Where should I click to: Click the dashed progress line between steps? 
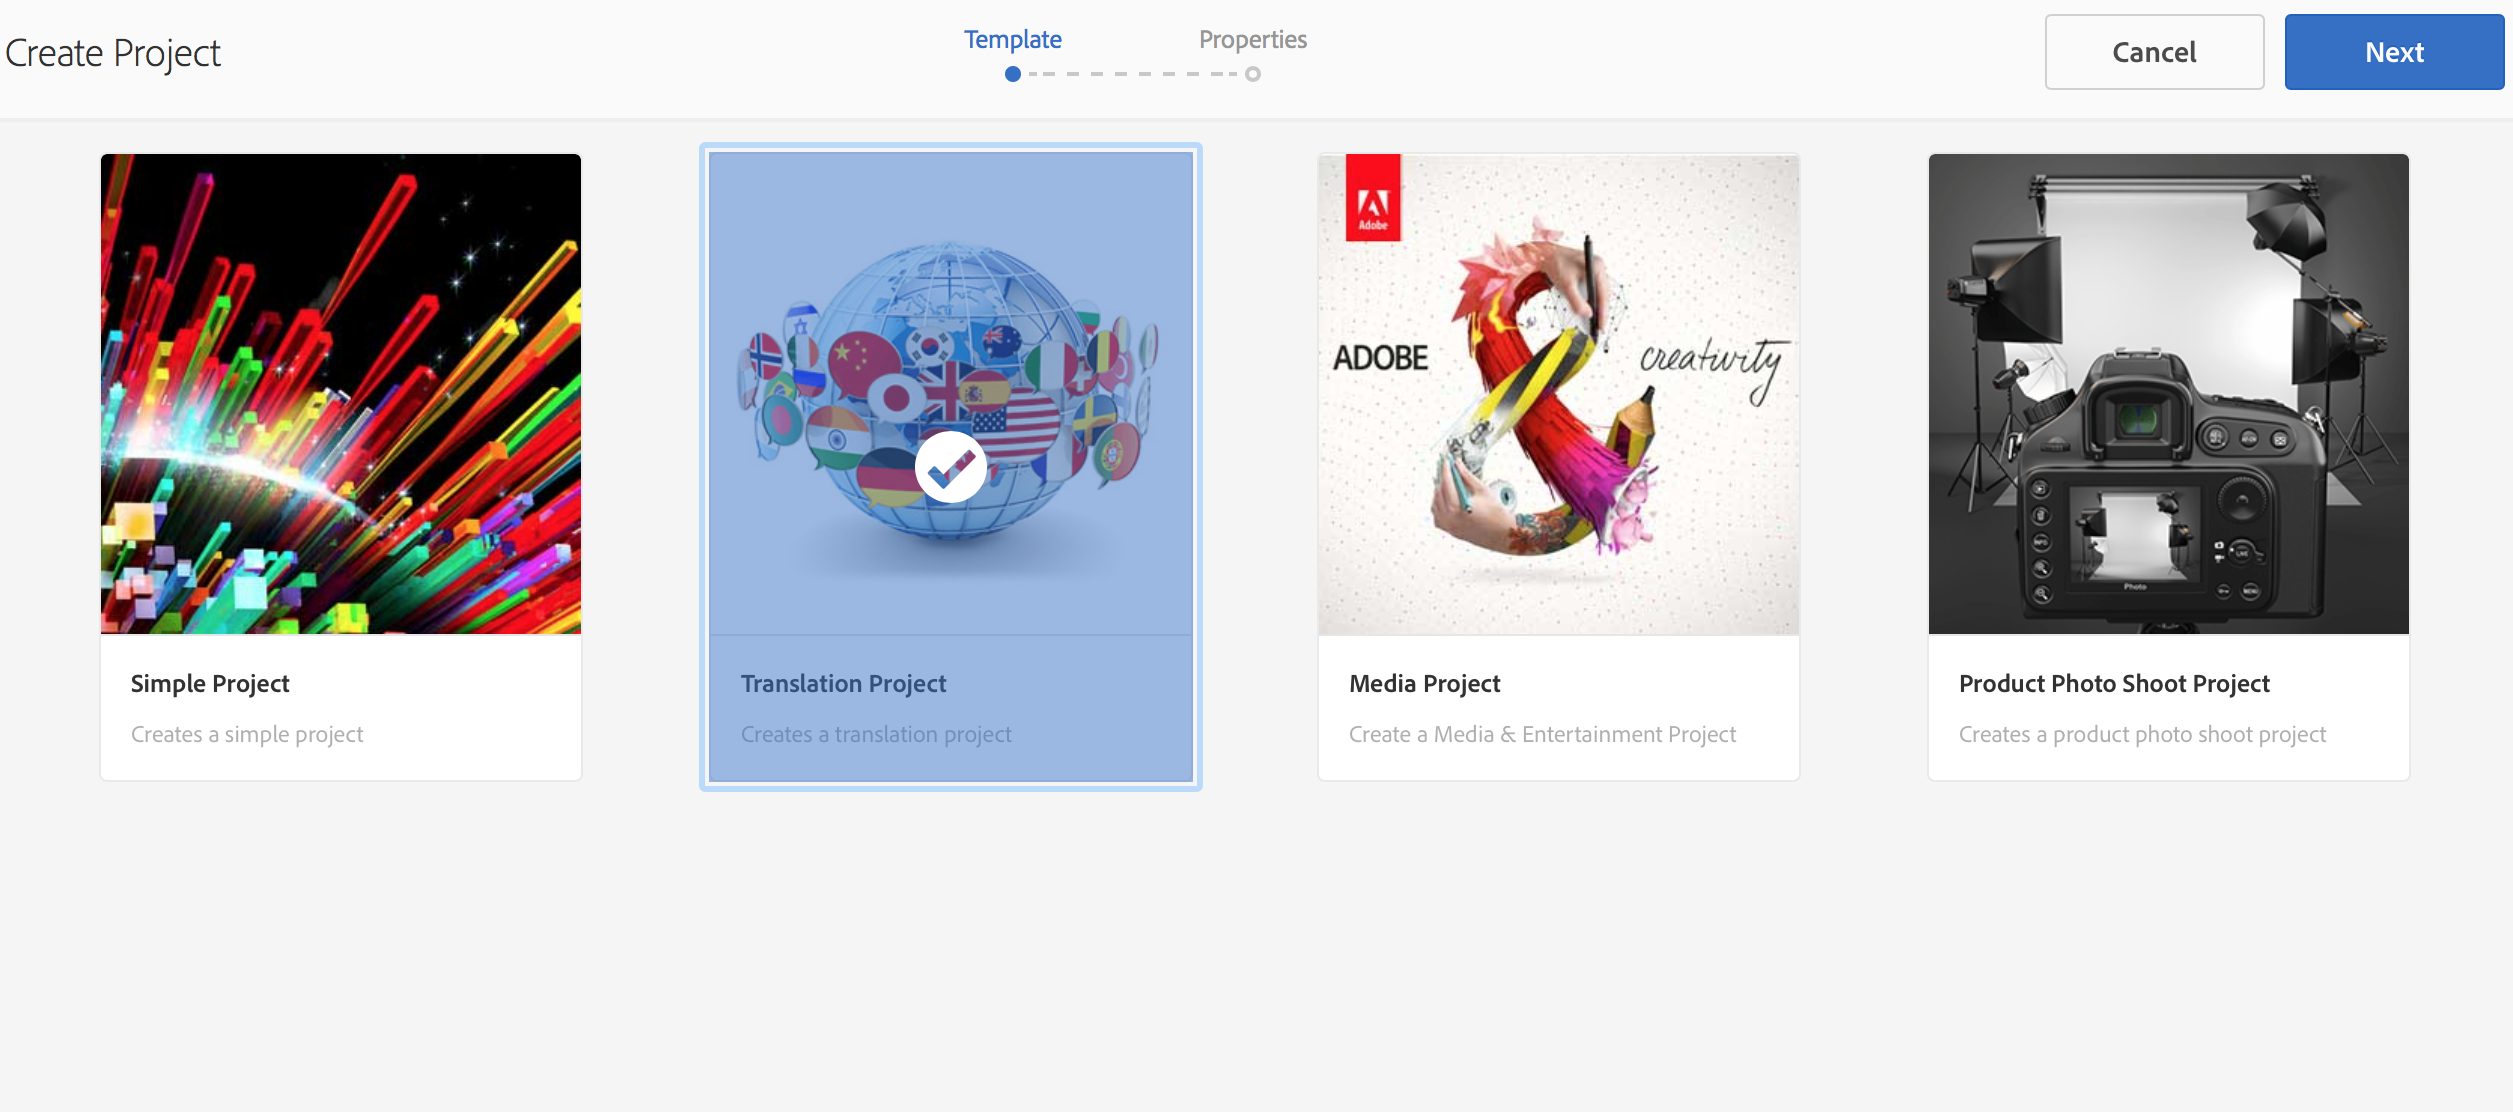coord(1133,74)
